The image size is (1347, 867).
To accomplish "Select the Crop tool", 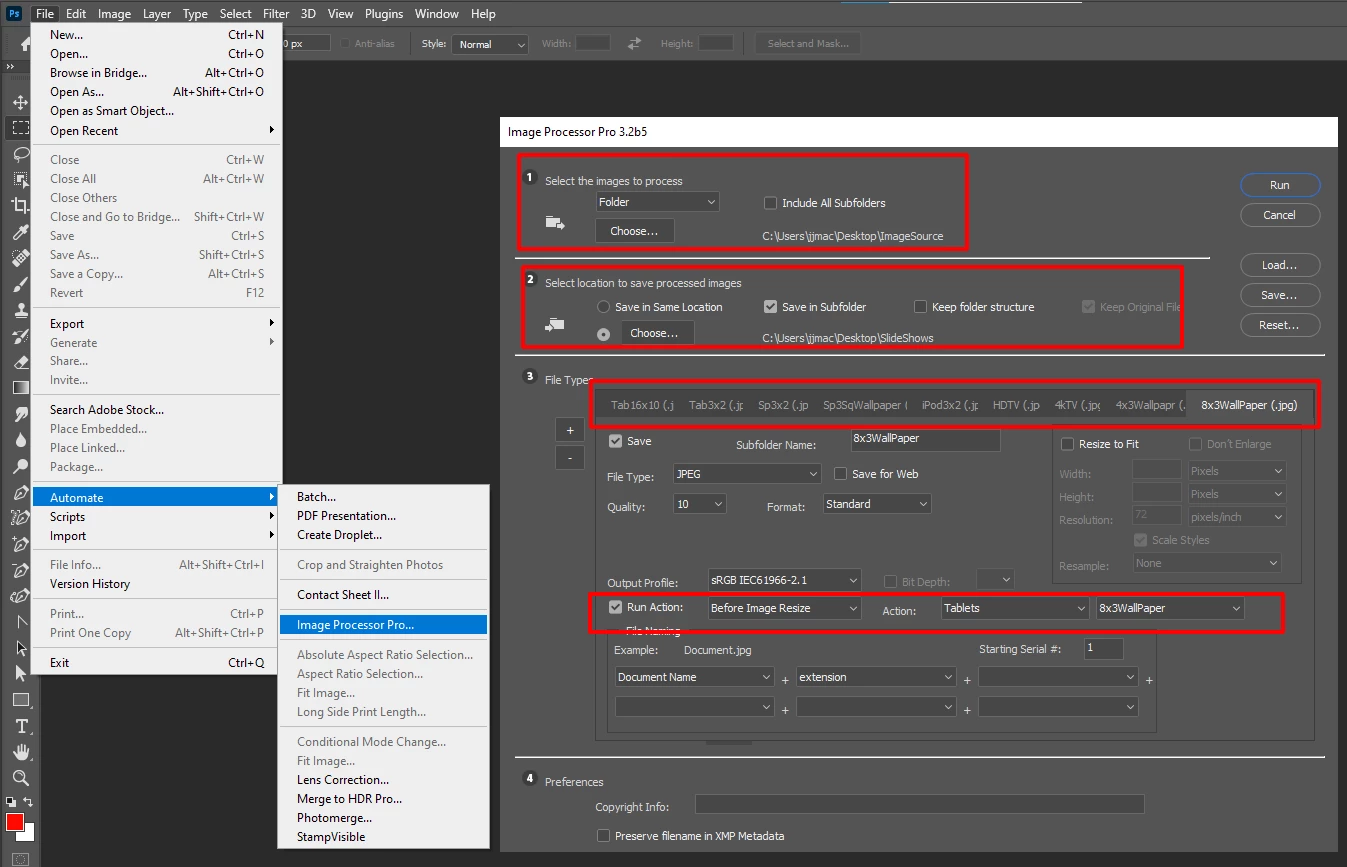I will (x=20, y=206).
